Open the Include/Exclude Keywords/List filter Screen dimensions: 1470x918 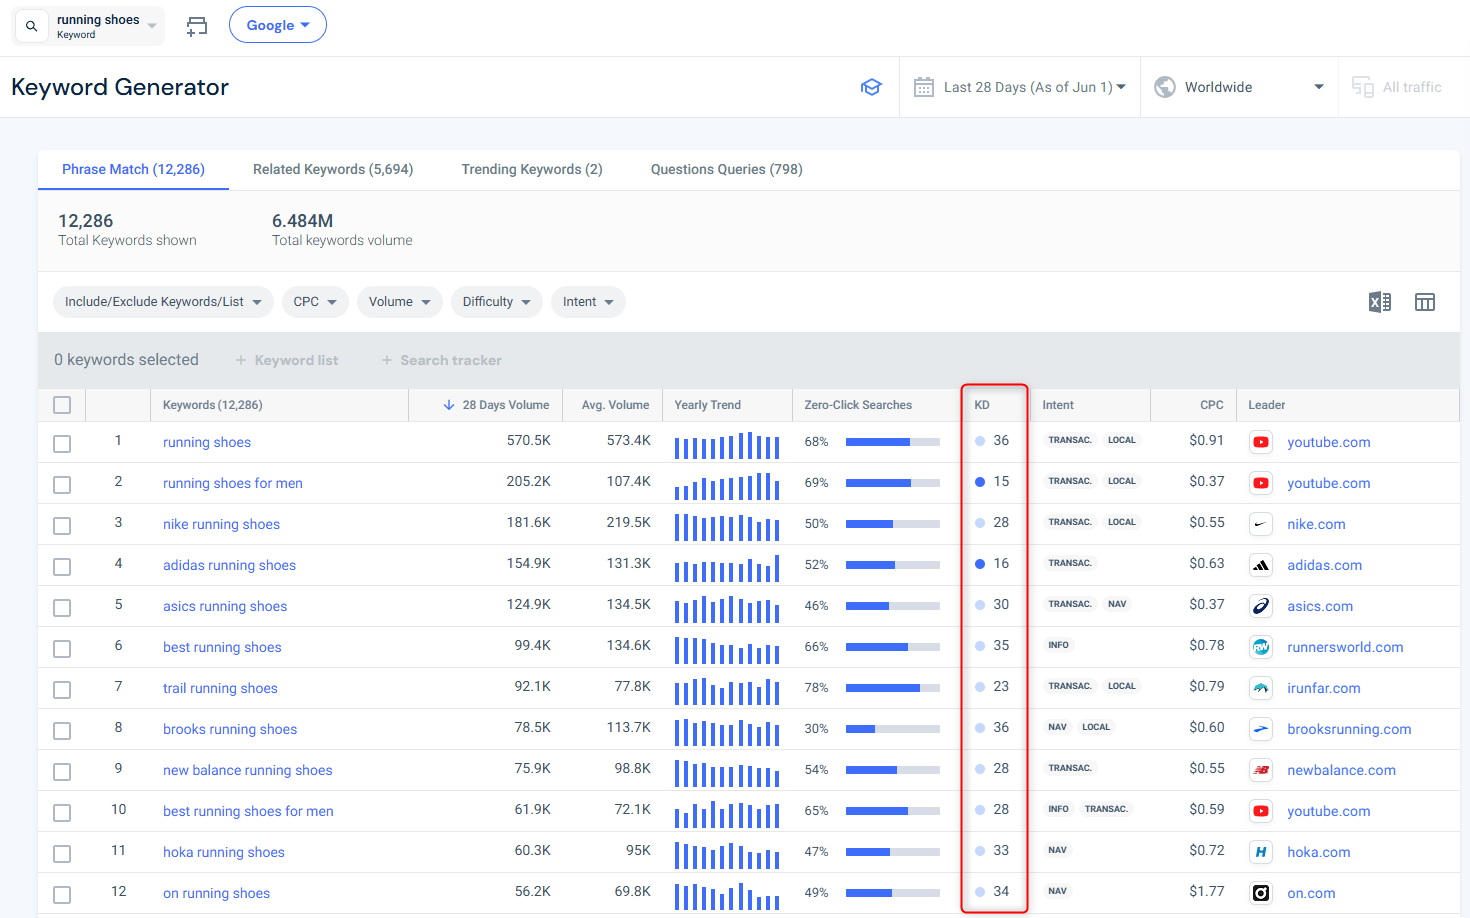pyautogui.click(x=163, y=302)
